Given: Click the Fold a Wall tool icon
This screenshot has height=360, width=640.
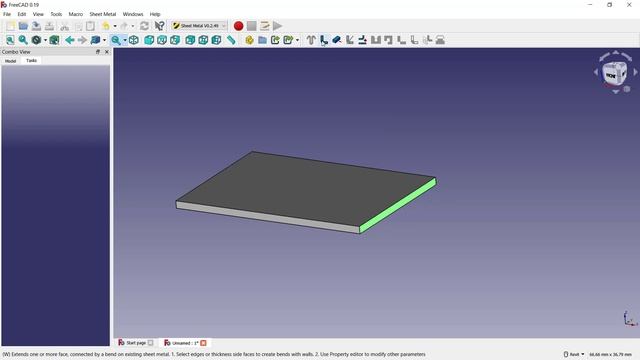Looking at the screenshot, I should coord(350,40).
